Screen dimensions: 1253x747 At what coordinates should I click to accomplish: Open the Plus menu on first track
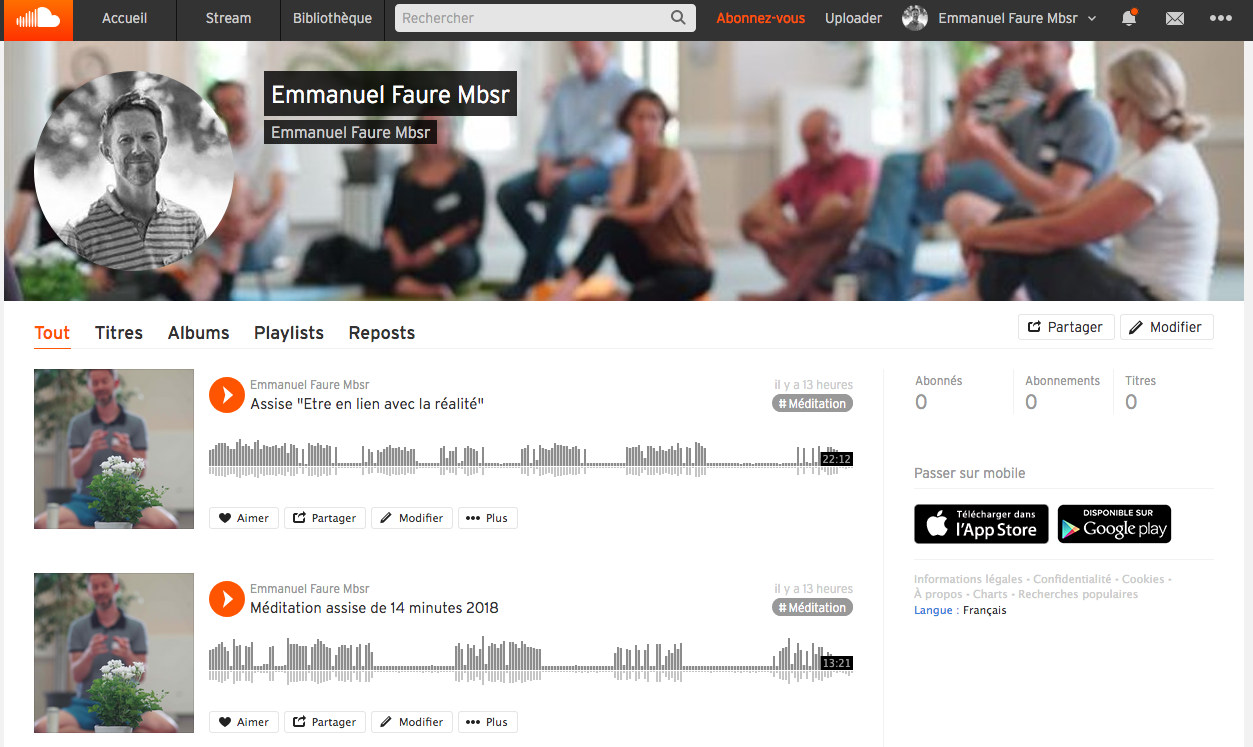[x=487, y=518]
